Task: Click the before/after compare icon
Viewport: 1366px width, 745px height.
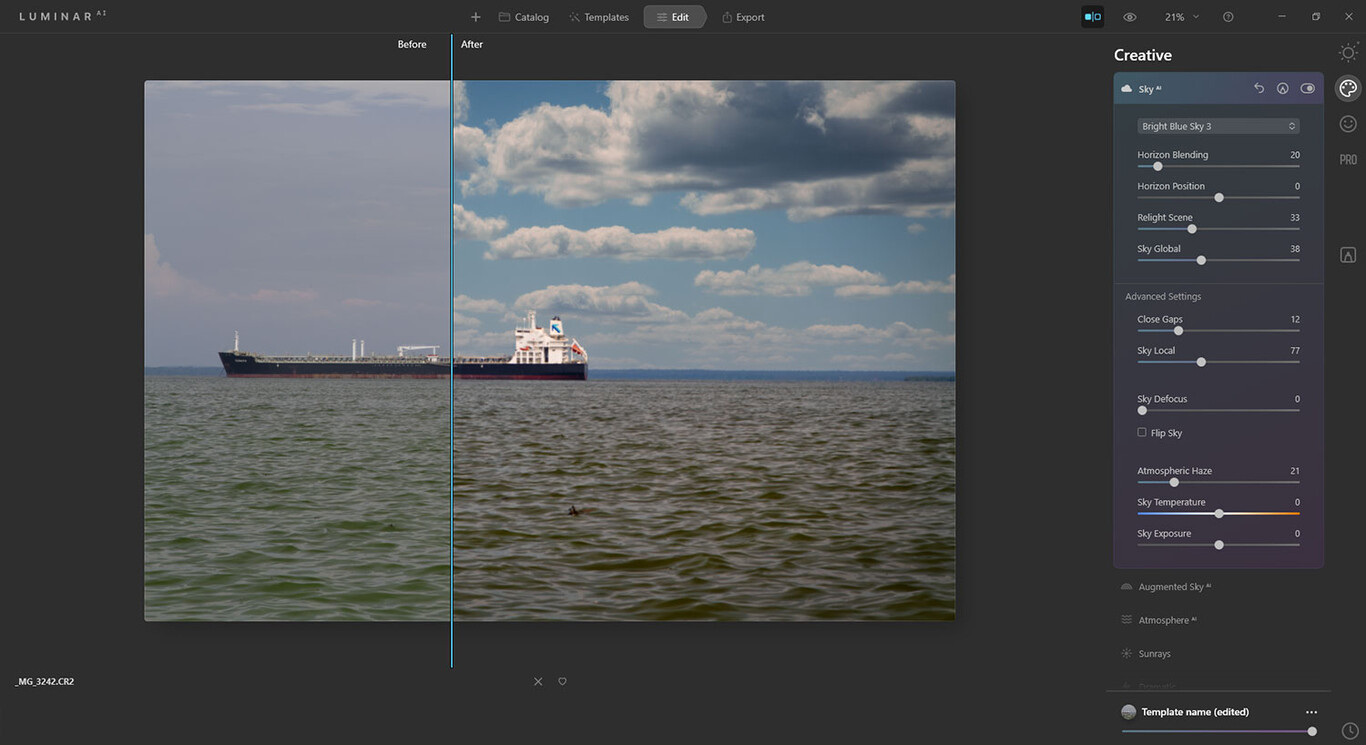Action: pos(1092,16)
